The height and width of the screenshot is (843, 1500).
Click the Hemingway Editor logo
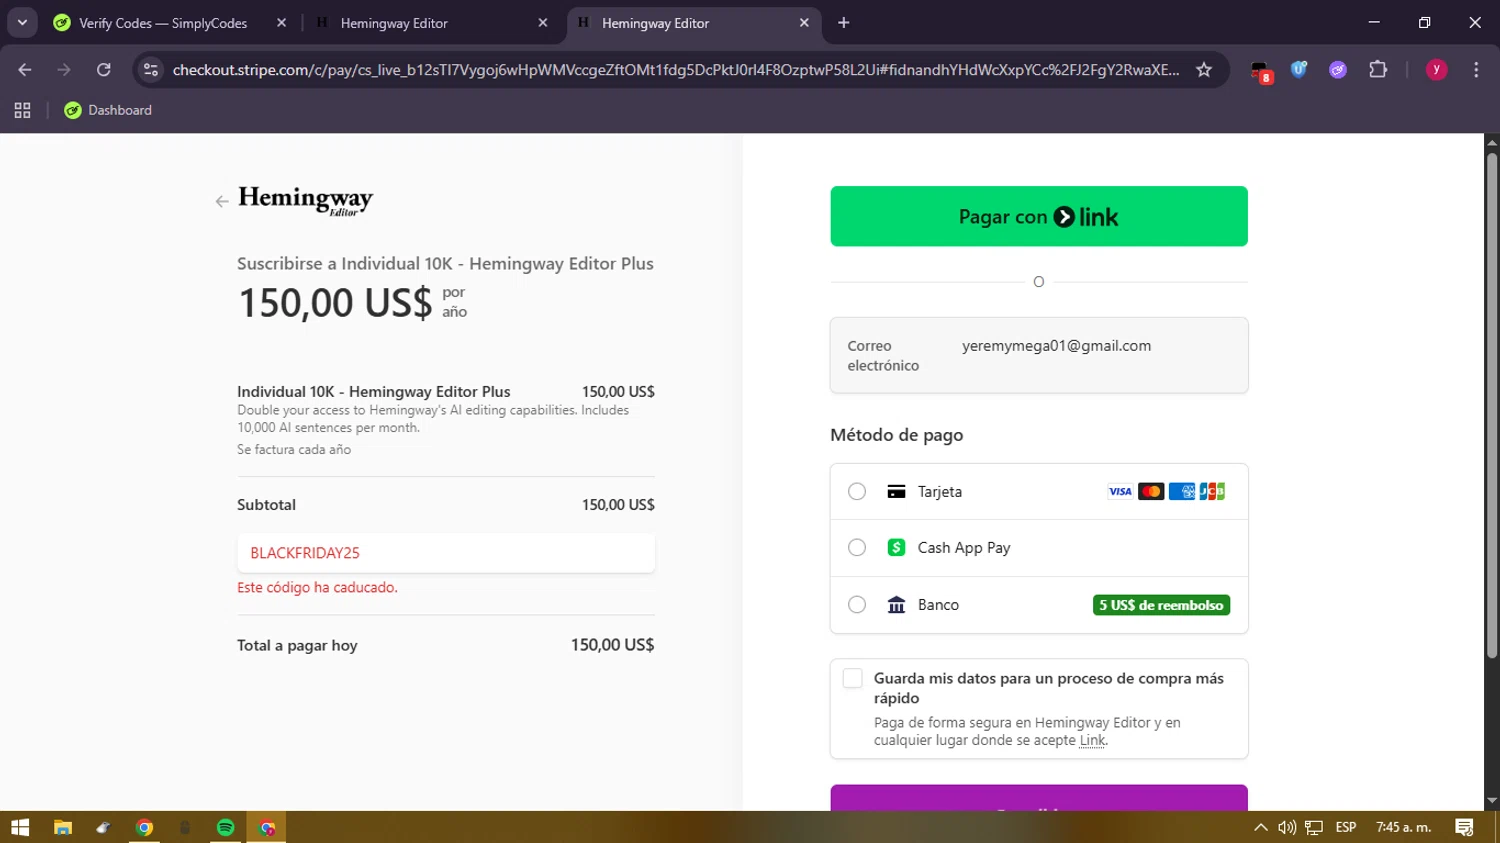[305, 201]
